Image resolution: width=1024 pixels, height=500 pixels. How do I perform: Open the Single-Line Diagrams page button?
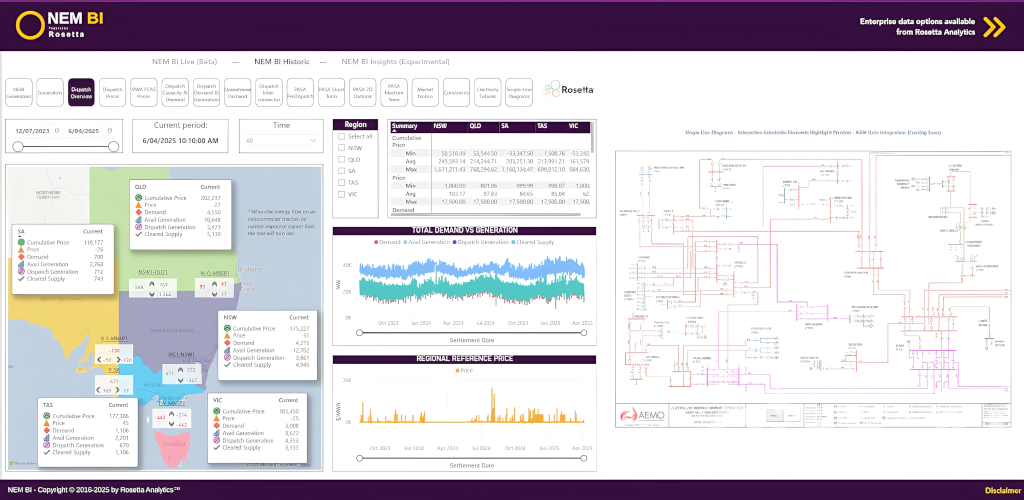(519, 93)
